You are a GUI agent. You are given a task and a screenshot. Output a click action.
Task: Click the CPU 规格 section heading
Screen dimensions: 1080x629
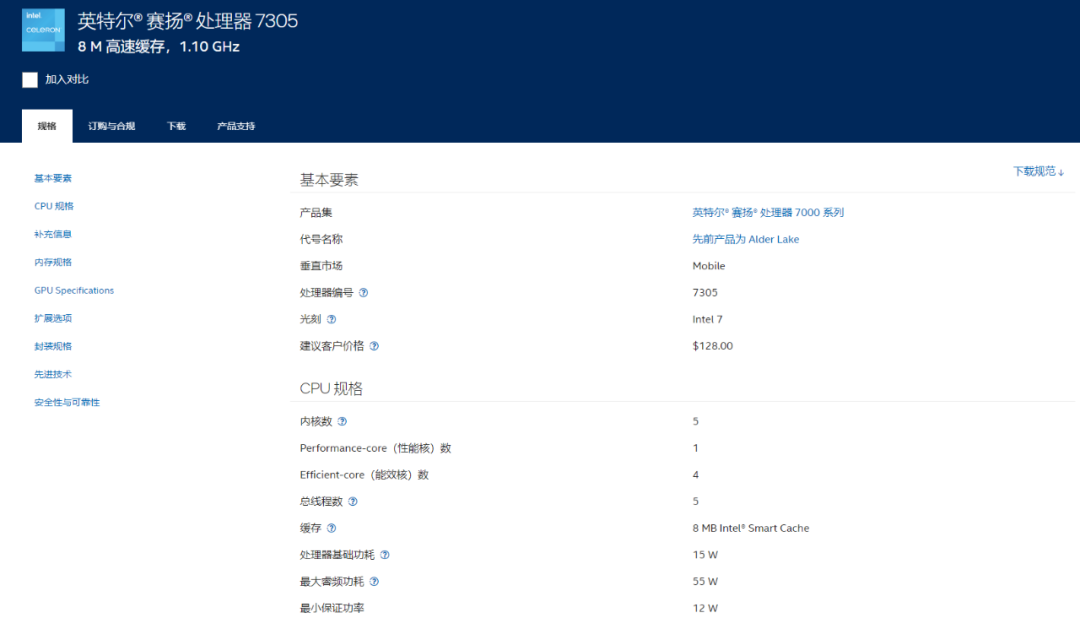331,389
